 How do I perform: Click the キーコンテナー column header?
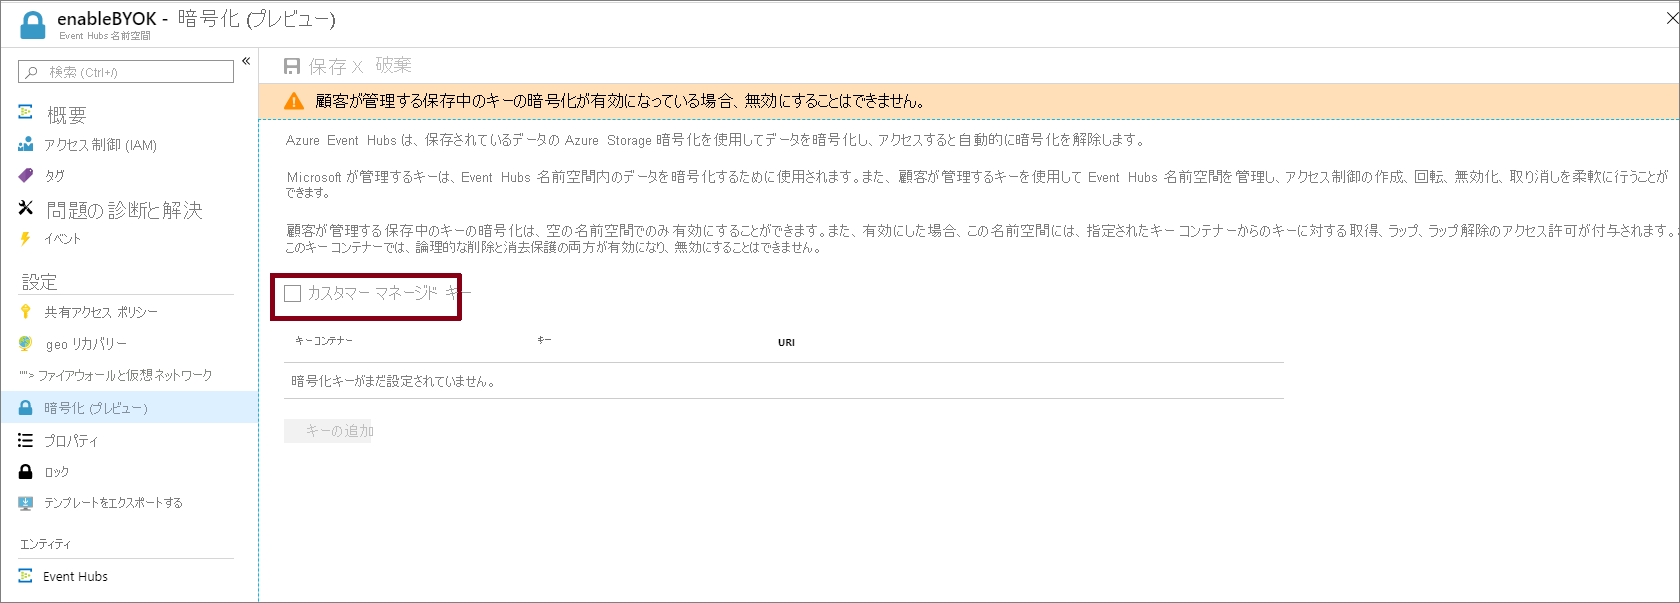coord(324,341)
